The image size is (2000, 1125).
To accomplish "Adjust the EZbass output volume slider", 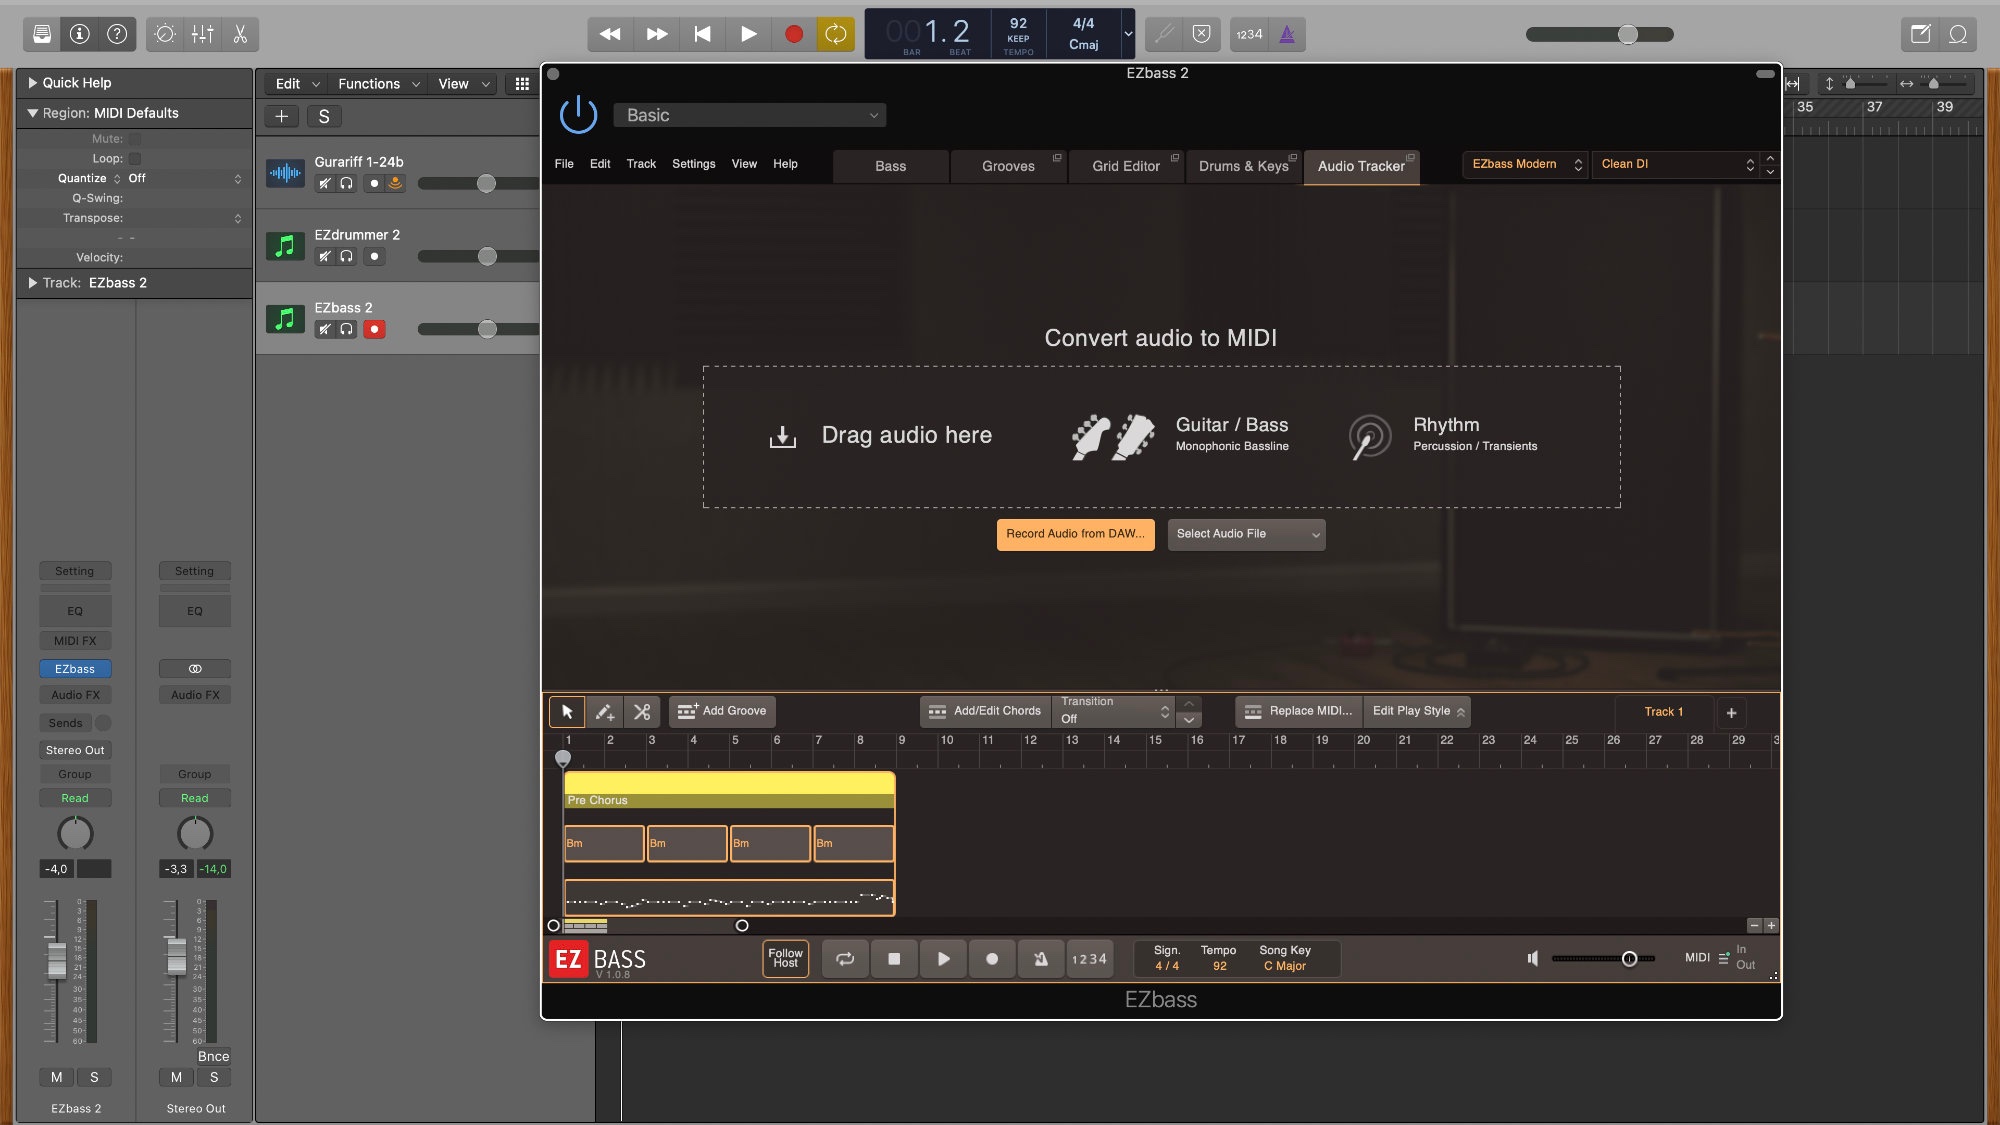I will point(1628,959).
